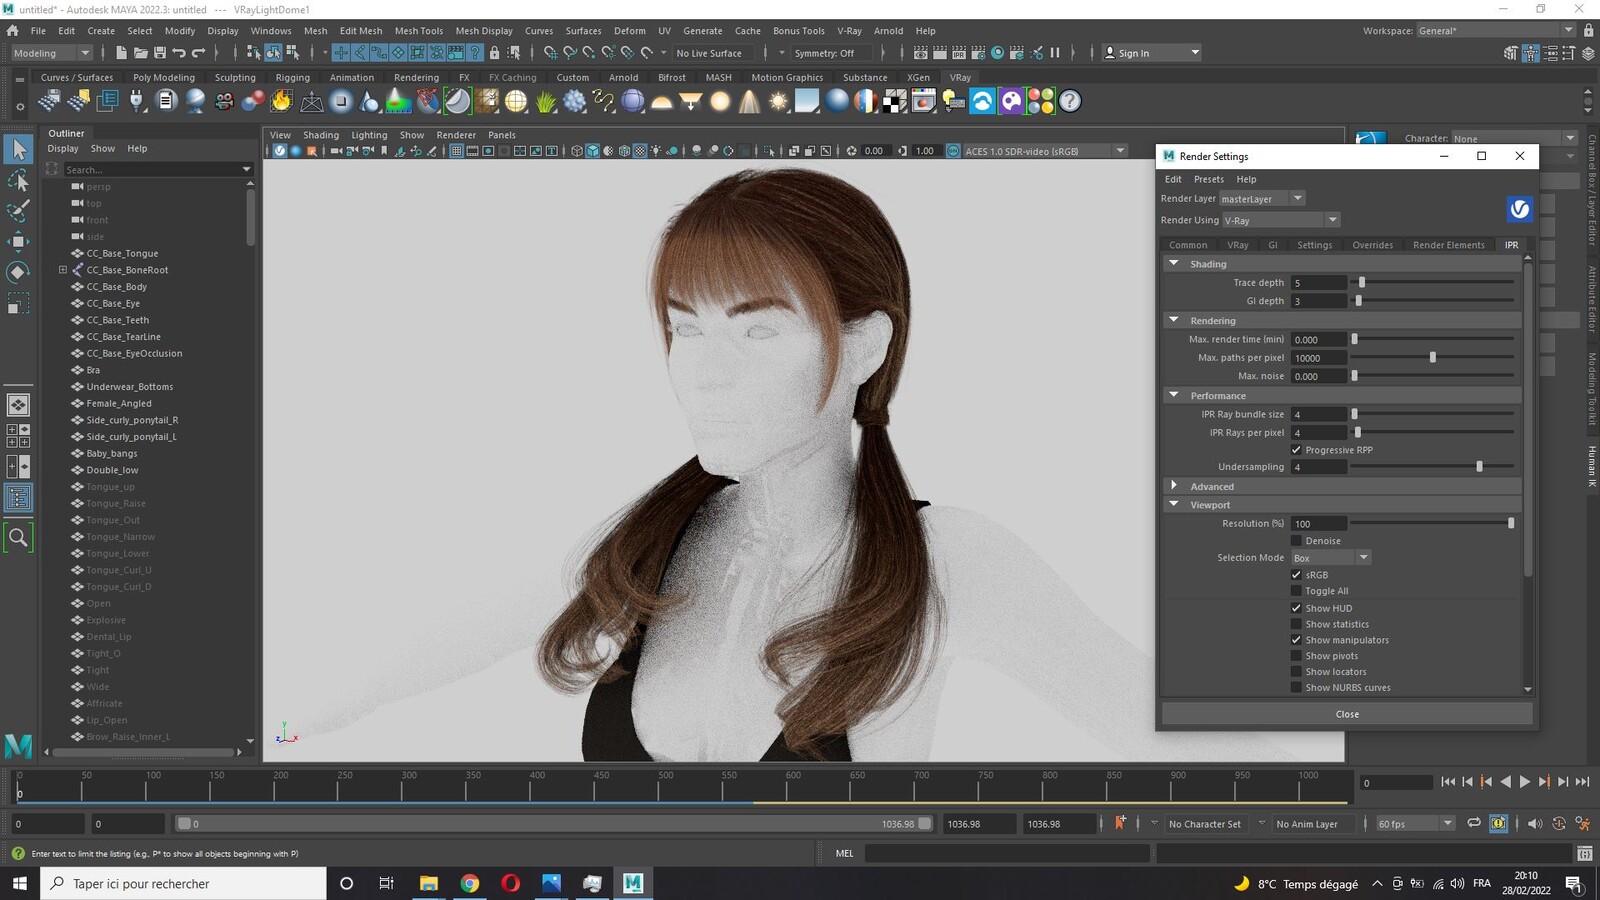
Task: Expand the Advanced section
Action: point(1174,486)
